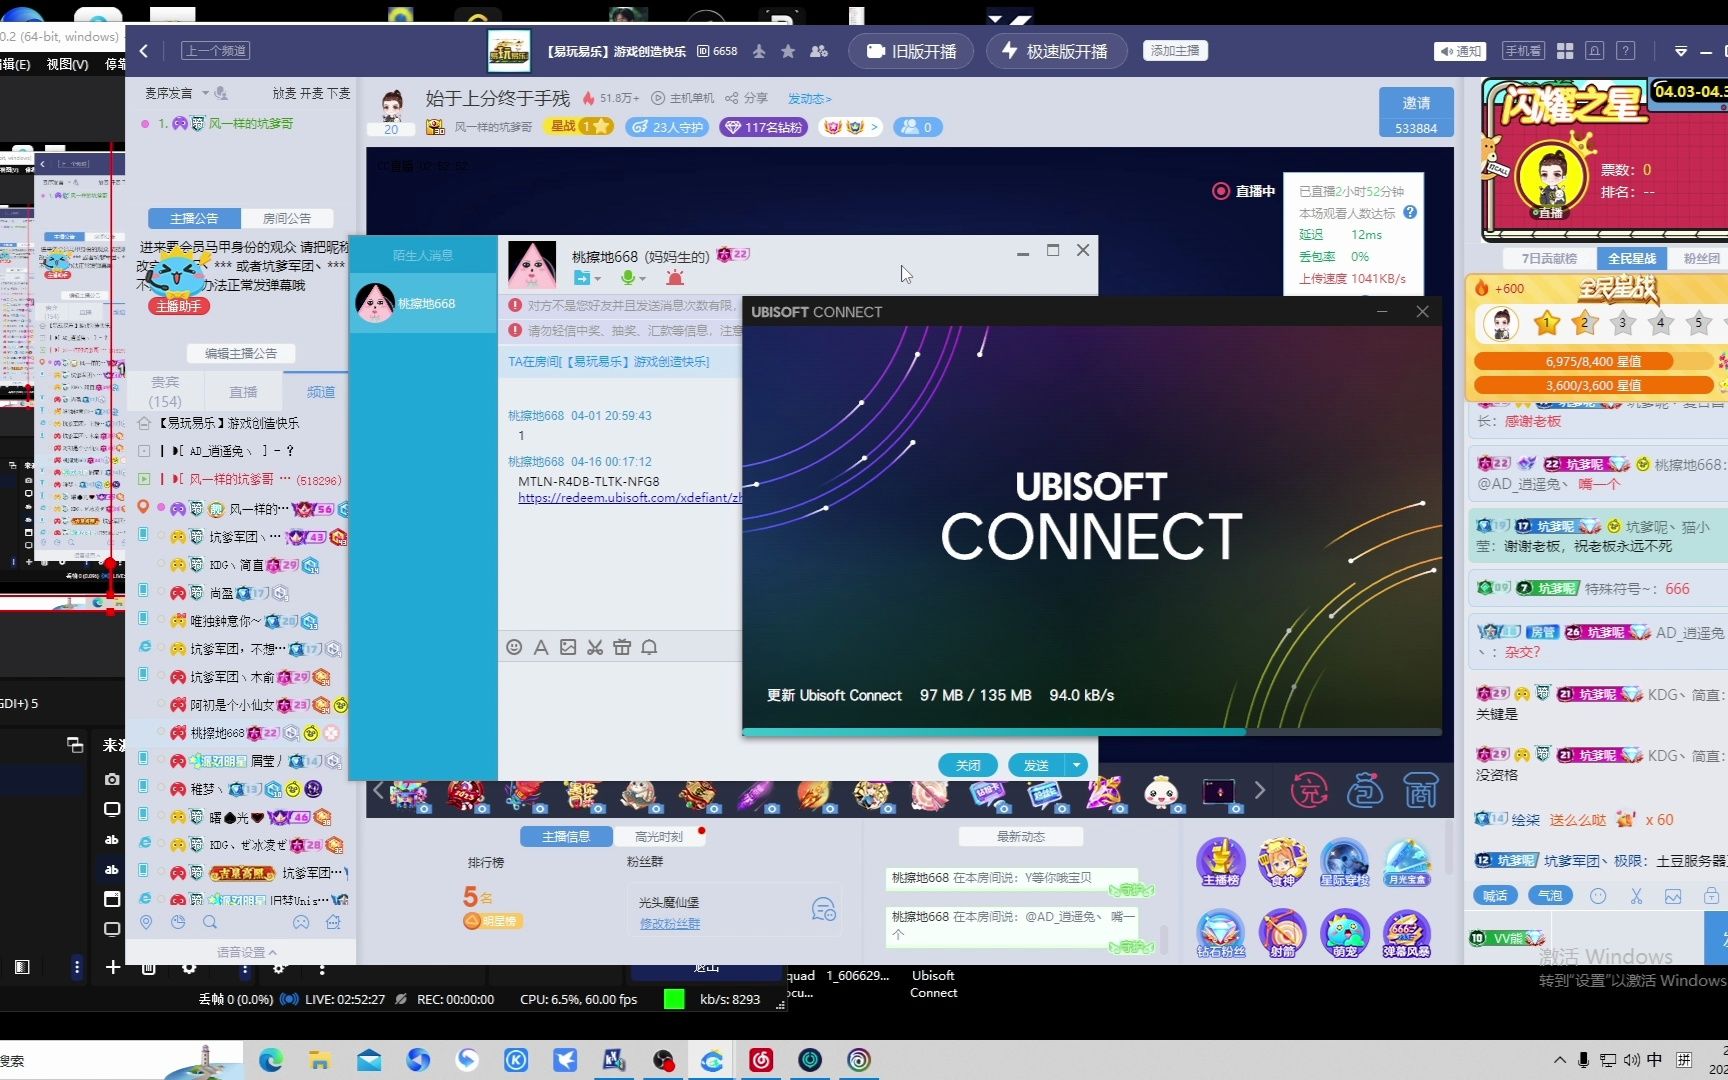Open the 弹幕风暴 activity icon
This screenshot has width=1728, height=1080.
pyautogui.click(x=1406, y=934)
